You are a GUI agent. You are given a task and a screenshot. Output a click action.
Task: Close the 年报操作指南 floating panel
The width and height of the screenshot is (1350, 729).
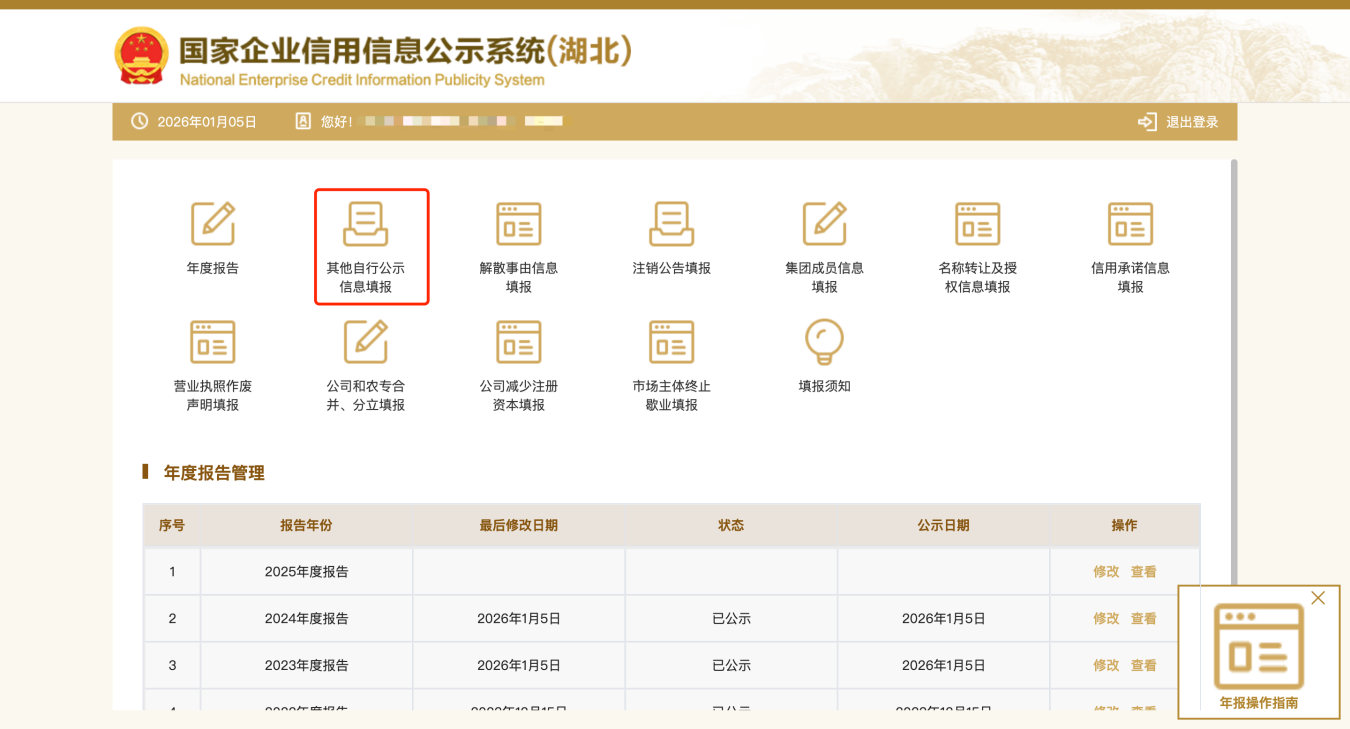(1318, 598)
